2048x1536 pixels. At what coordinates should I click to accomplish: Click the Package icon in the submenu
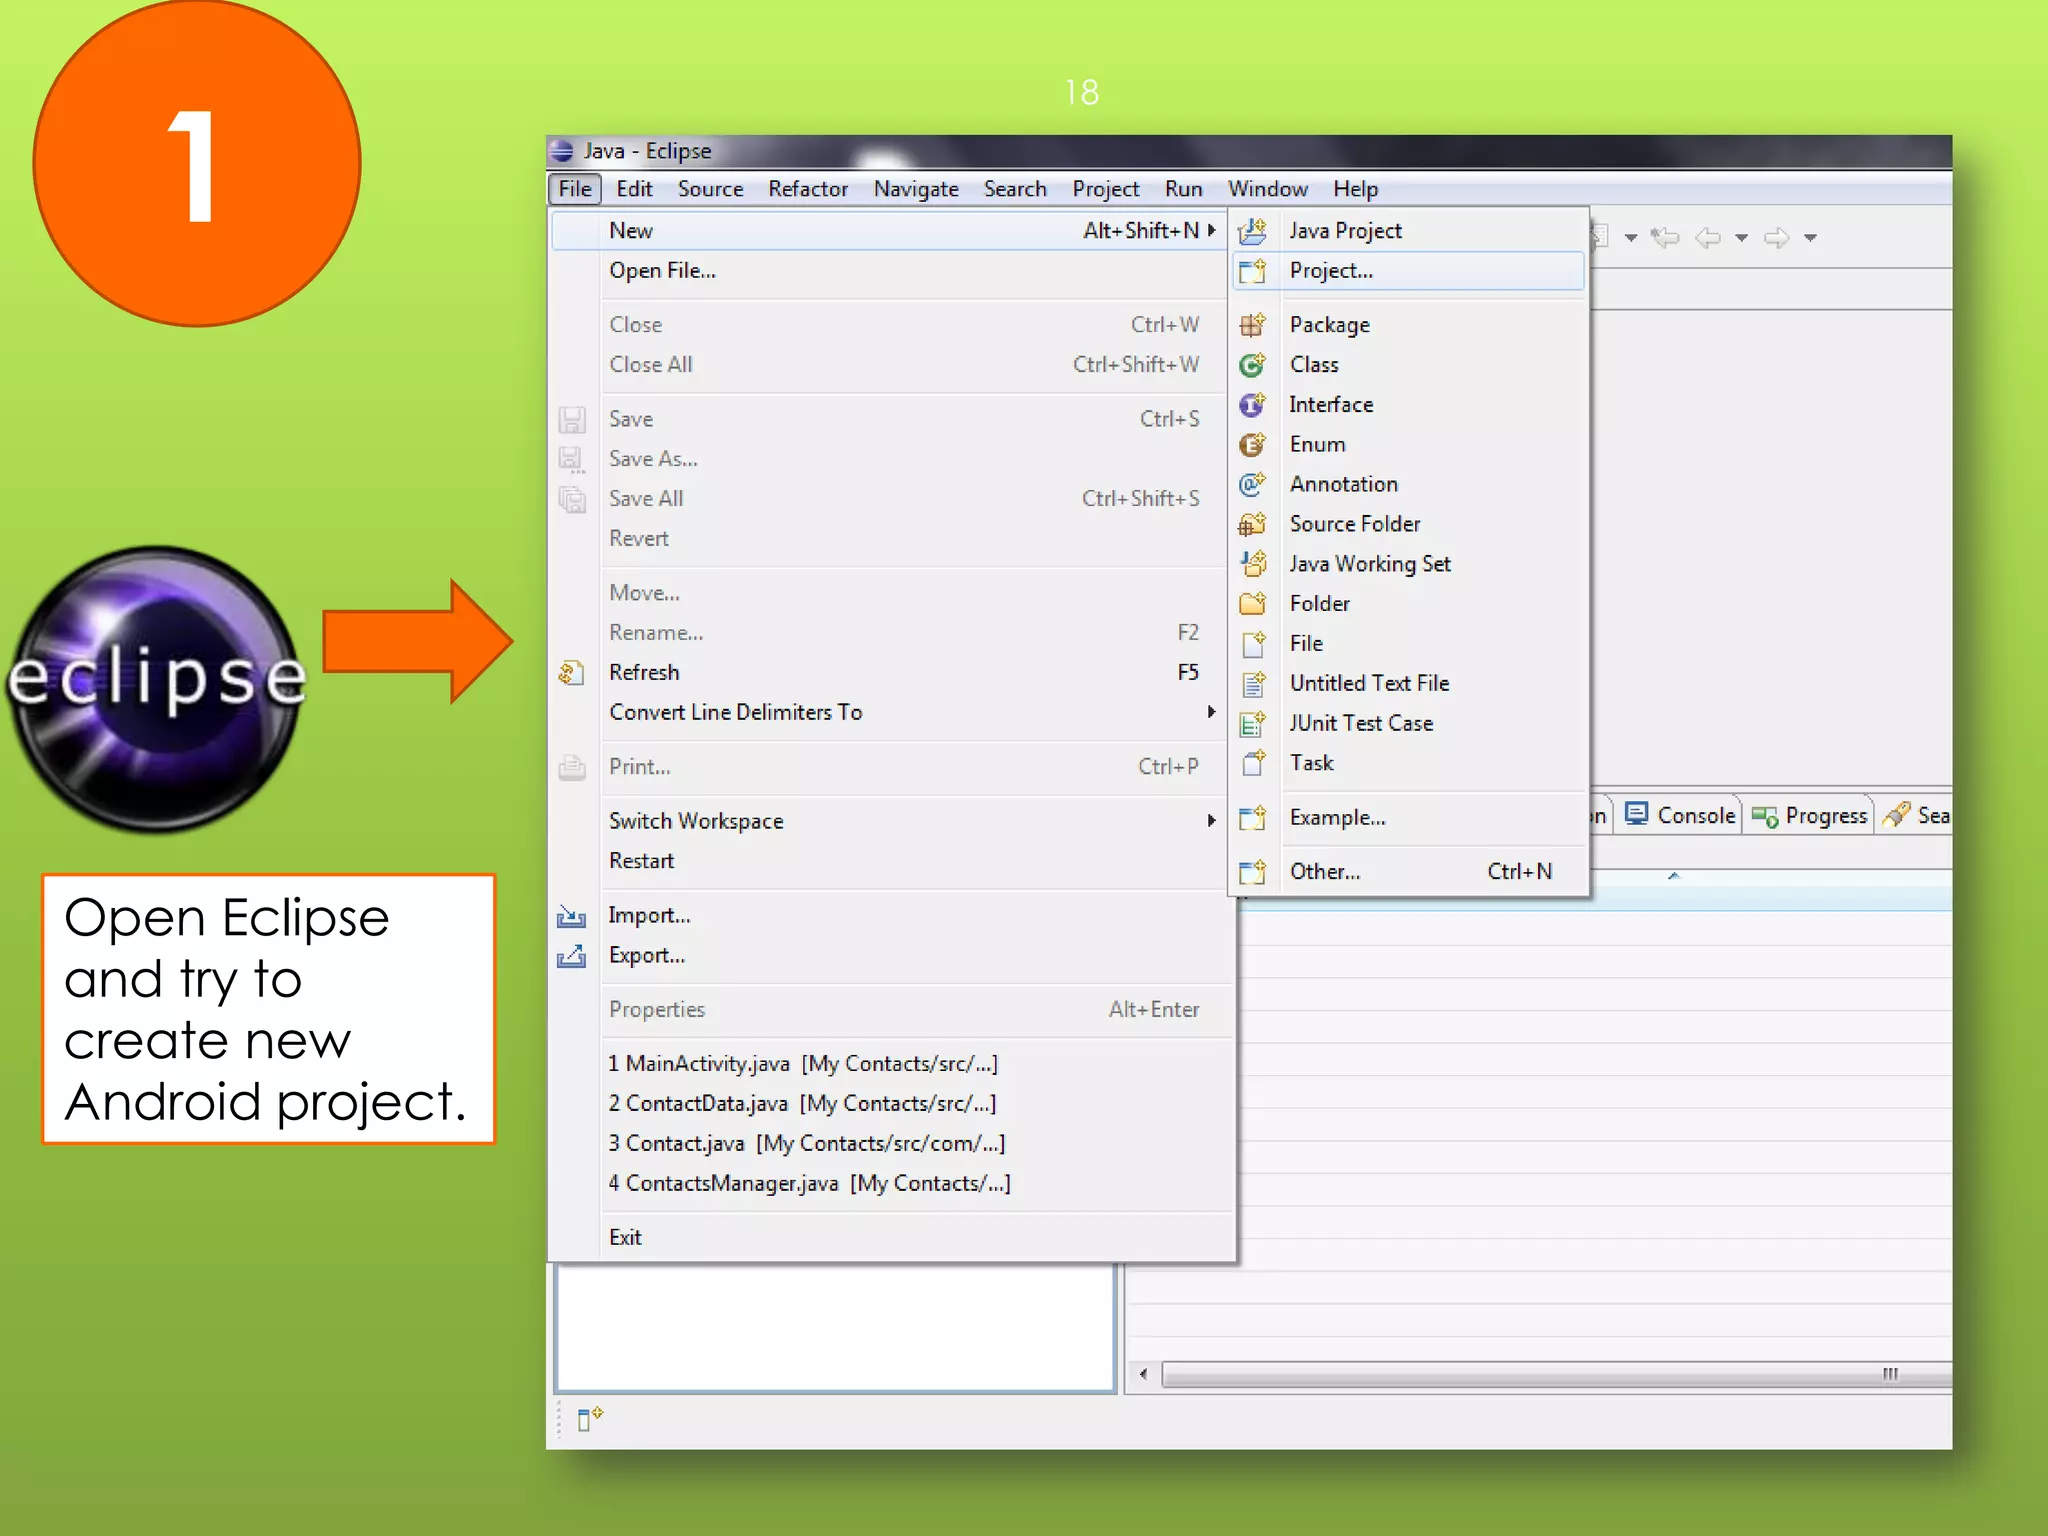click(1252, 325)
